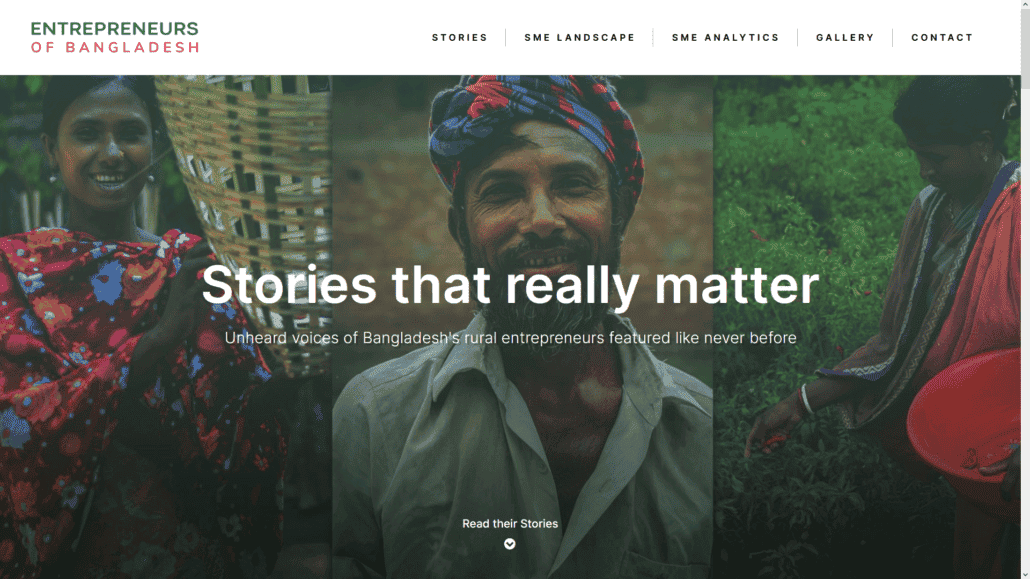Go to SME Landscape page
The height and width of the screenshot is (579, 1030).
point(579,37)
